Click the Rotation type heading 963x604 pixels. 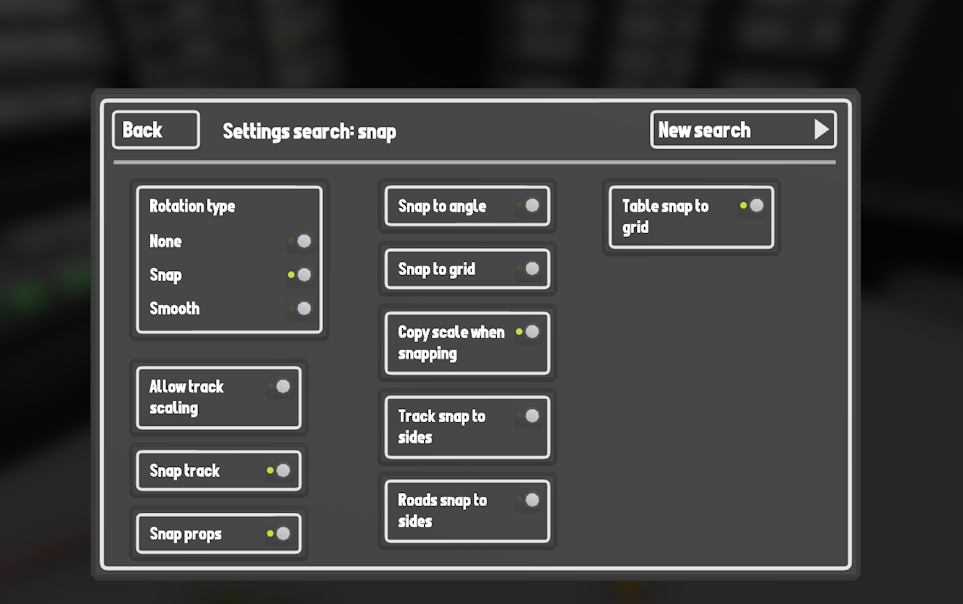192,206
